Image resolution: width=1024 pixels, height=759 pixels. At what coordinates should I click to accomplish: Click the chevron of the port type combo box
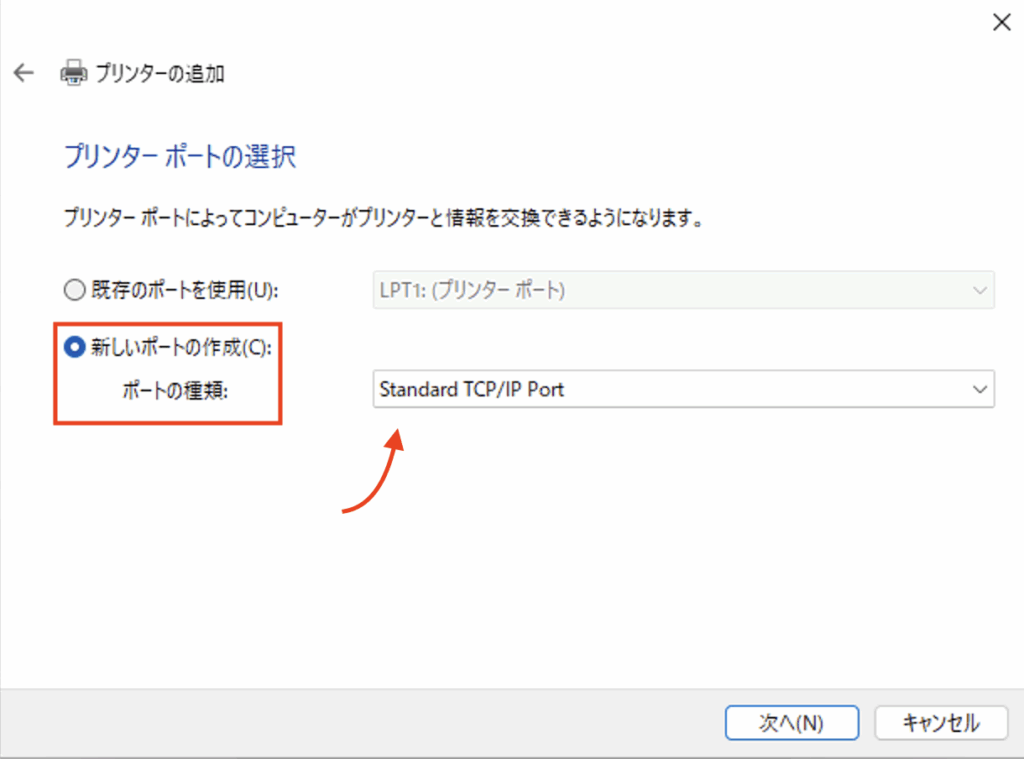[978, 389]
